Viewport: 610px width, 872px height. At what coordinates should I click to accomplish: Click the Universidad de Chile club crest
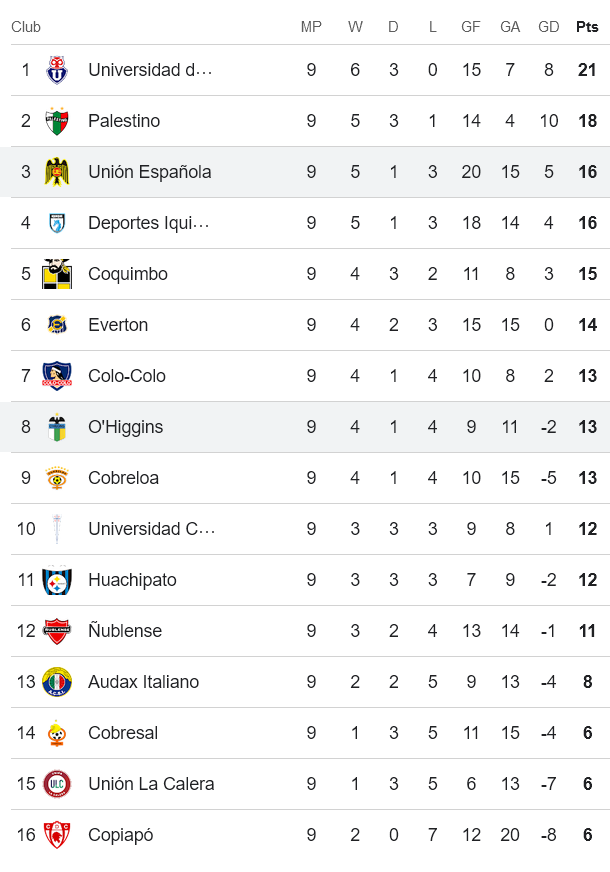click(x=57, y=70)
